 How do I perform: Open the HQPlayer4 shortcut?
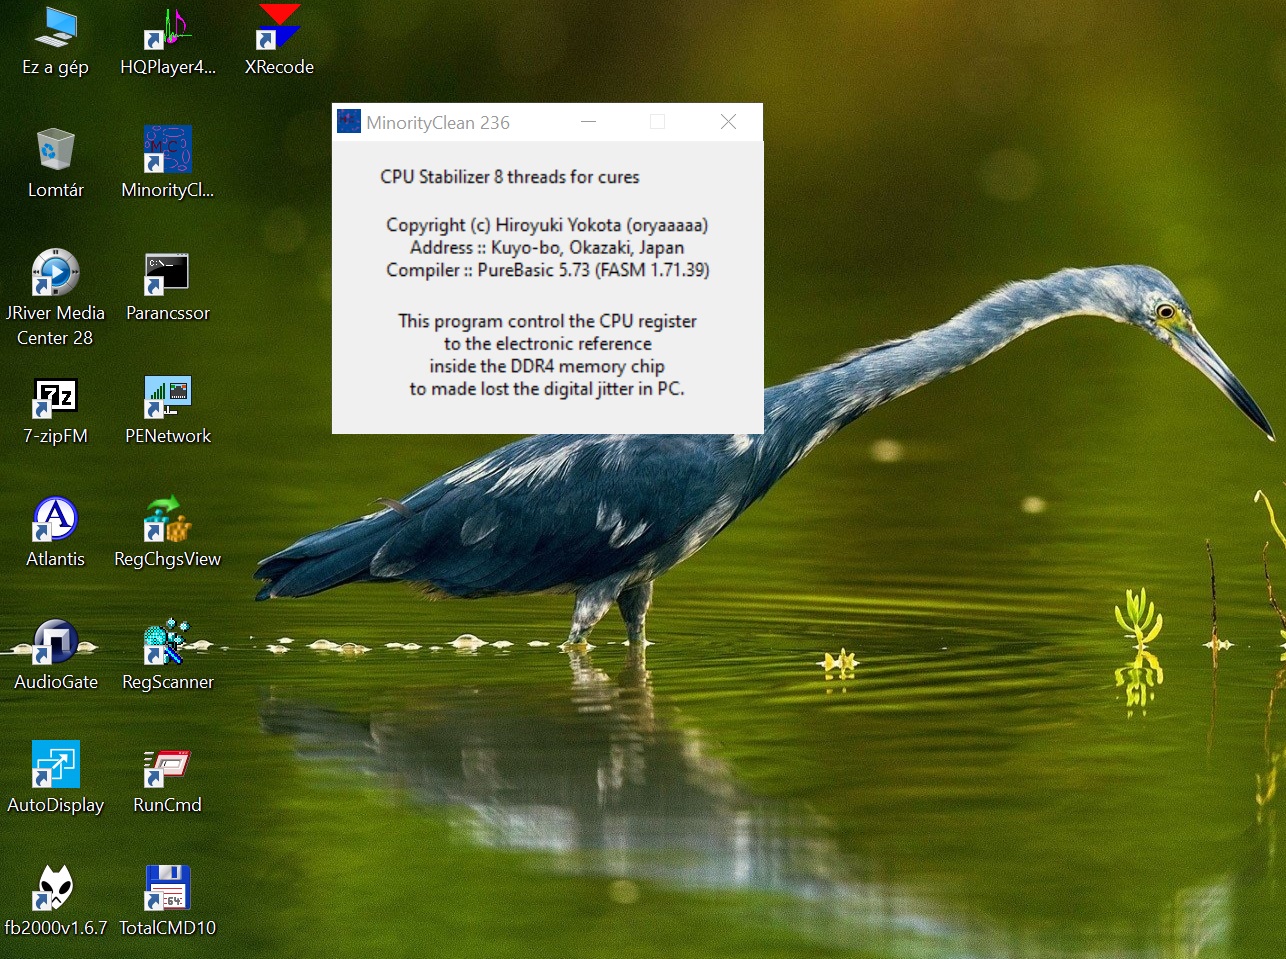167,28
